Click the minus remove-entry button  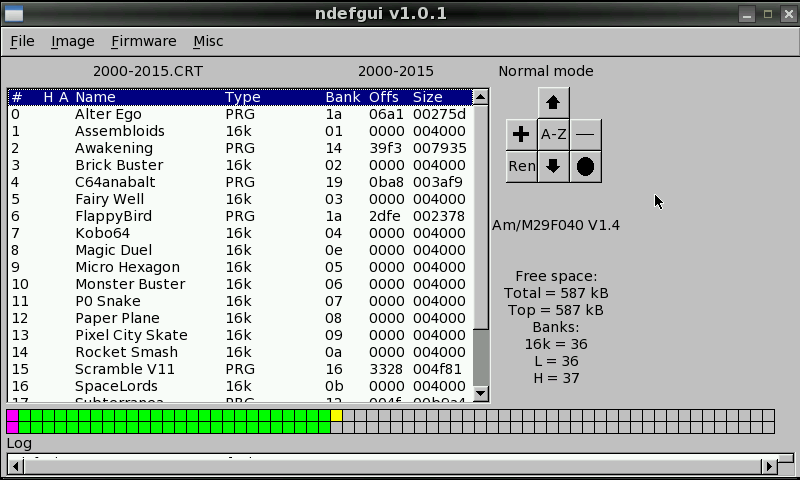pyautogui.click(x=585, y=135)
